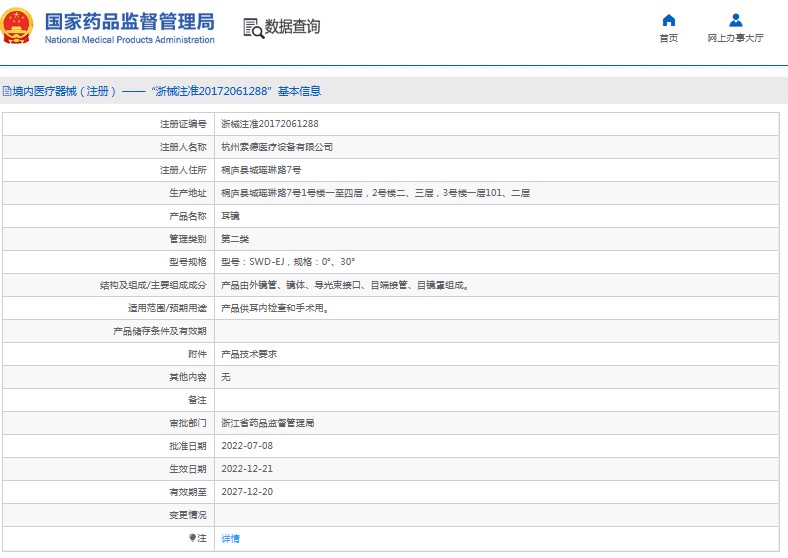The height and width of the screenshot is (558, 788).
Task: Open the 详情 link
Action: (x=230, y=538)
